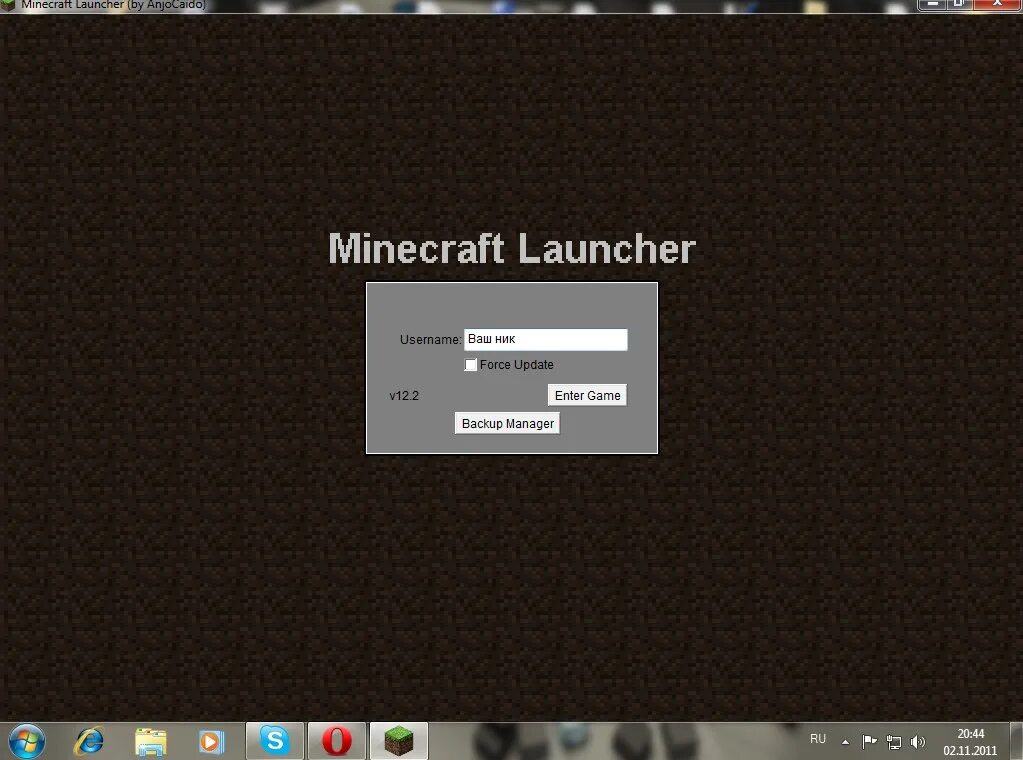Open the Windows Start menu

click(x=27, y=741)
